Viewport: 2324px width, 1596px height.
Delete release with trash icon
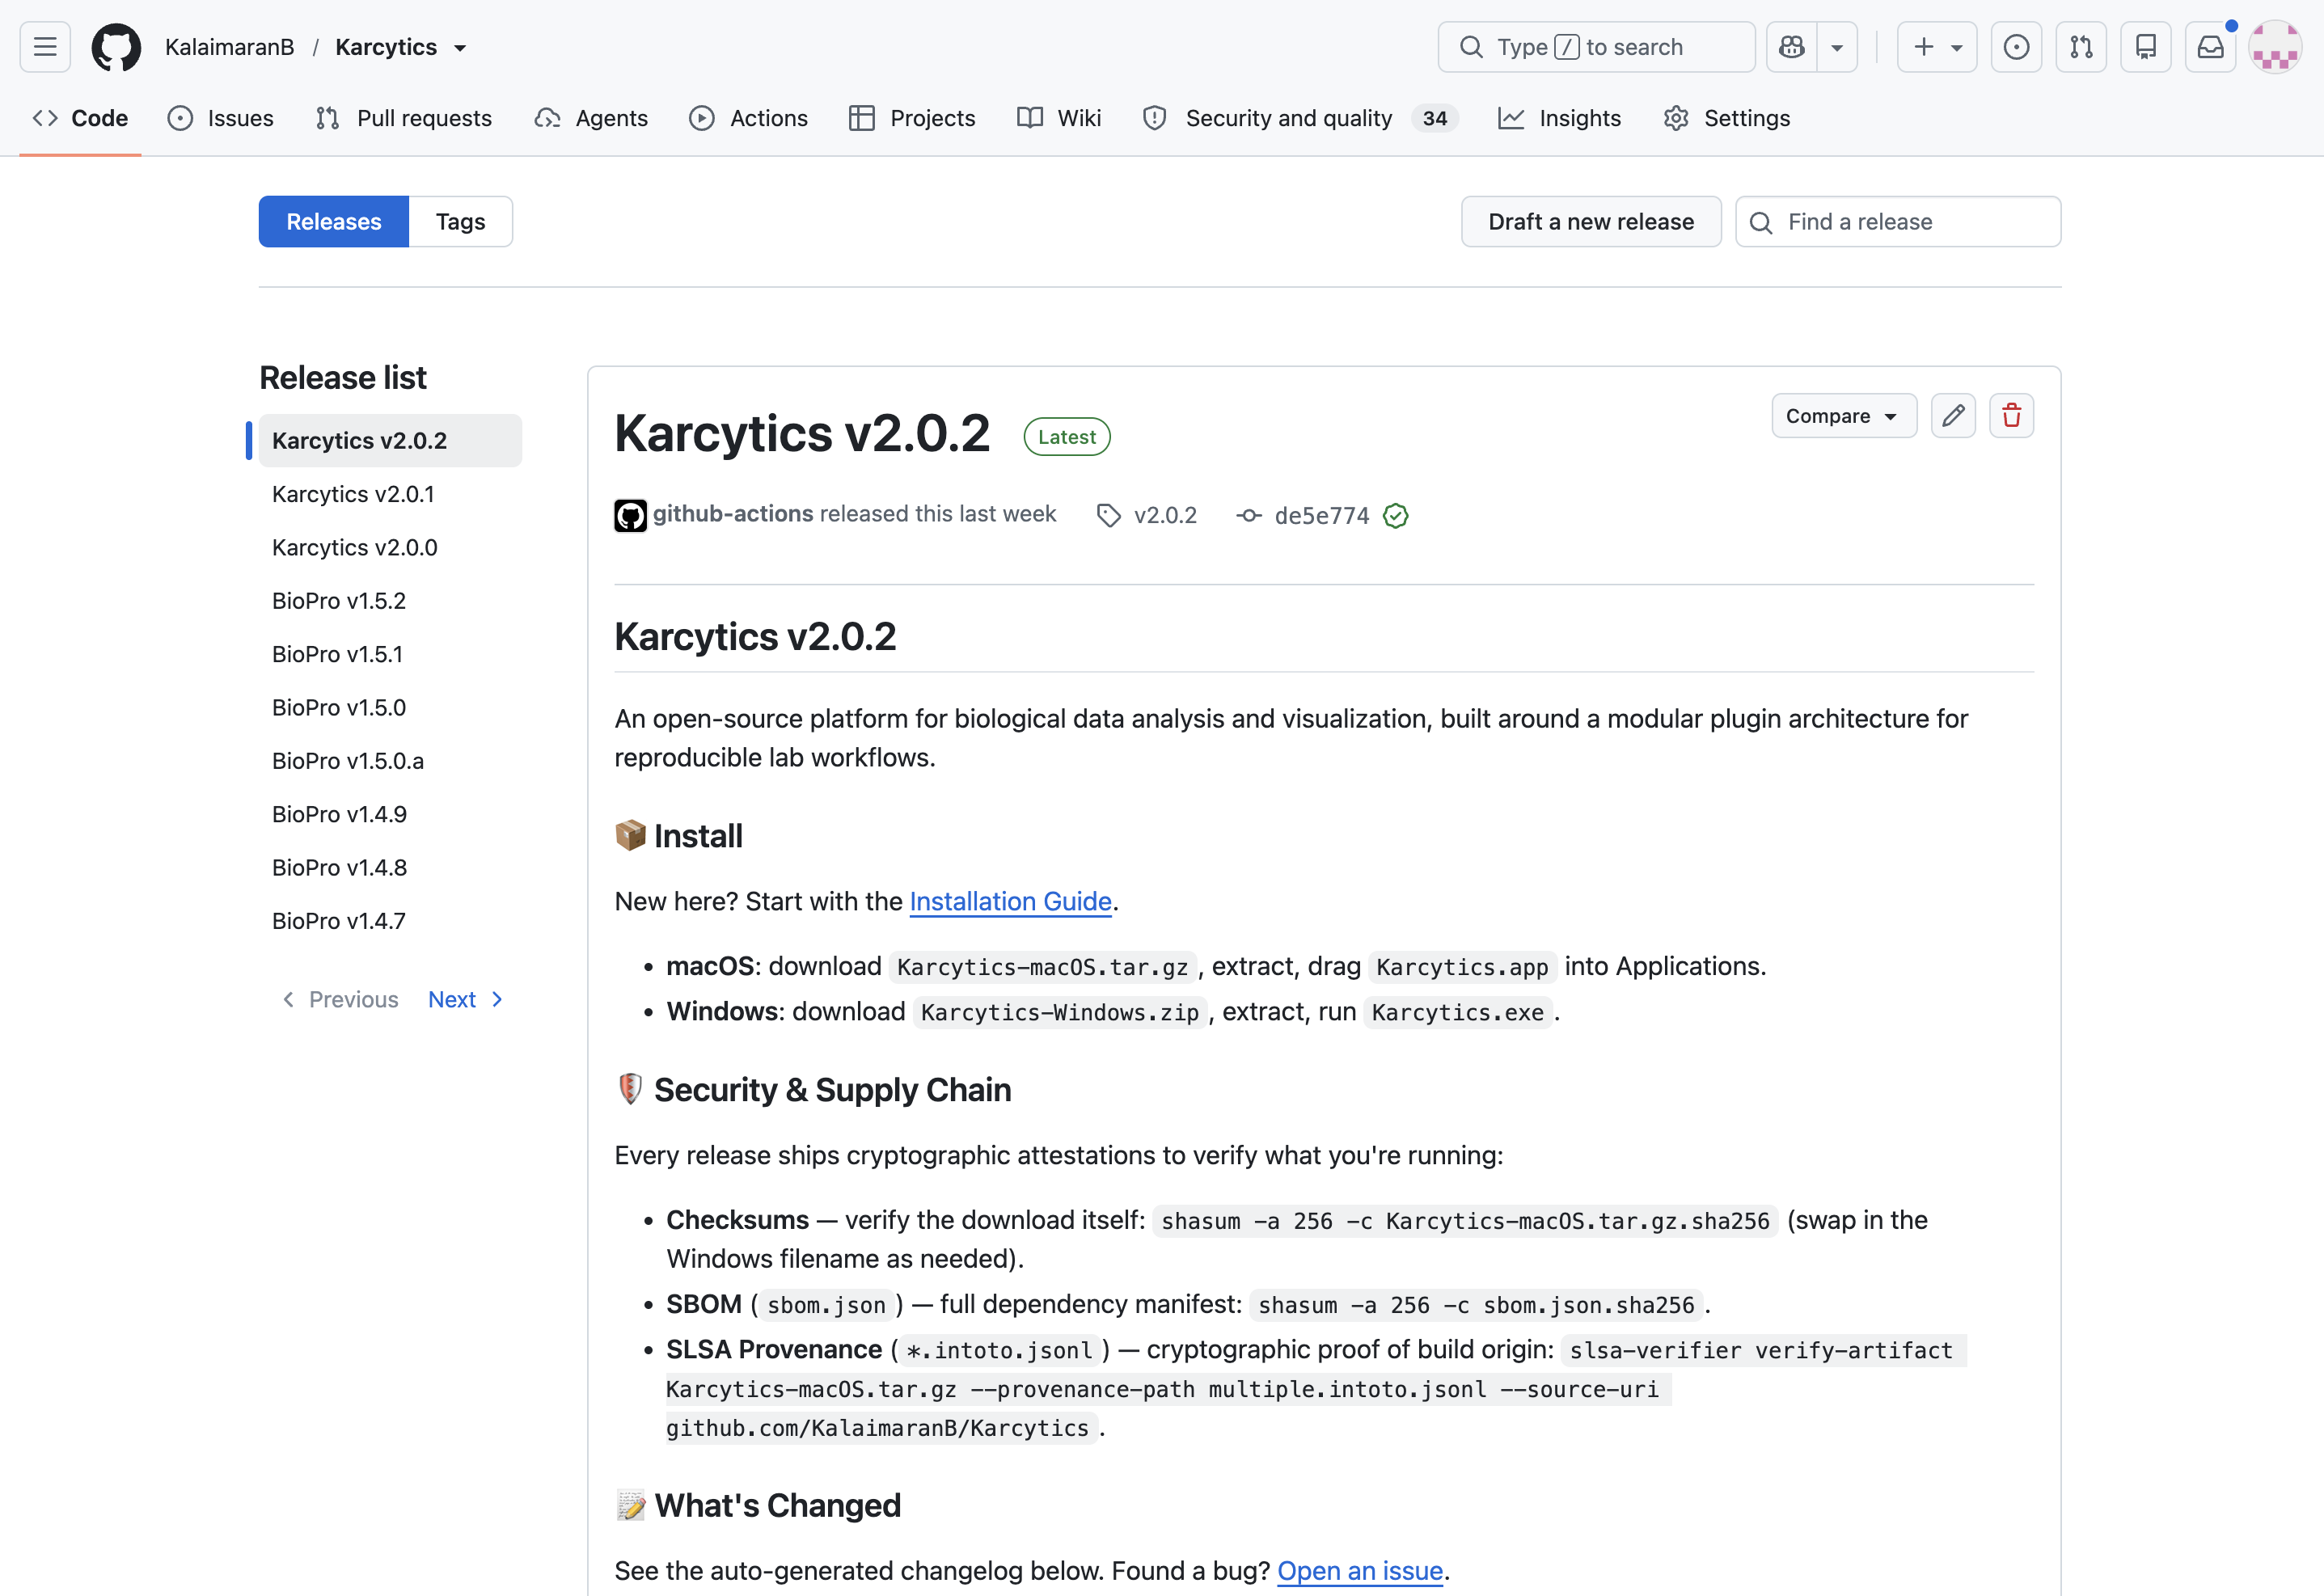[x=2012, y=416]
